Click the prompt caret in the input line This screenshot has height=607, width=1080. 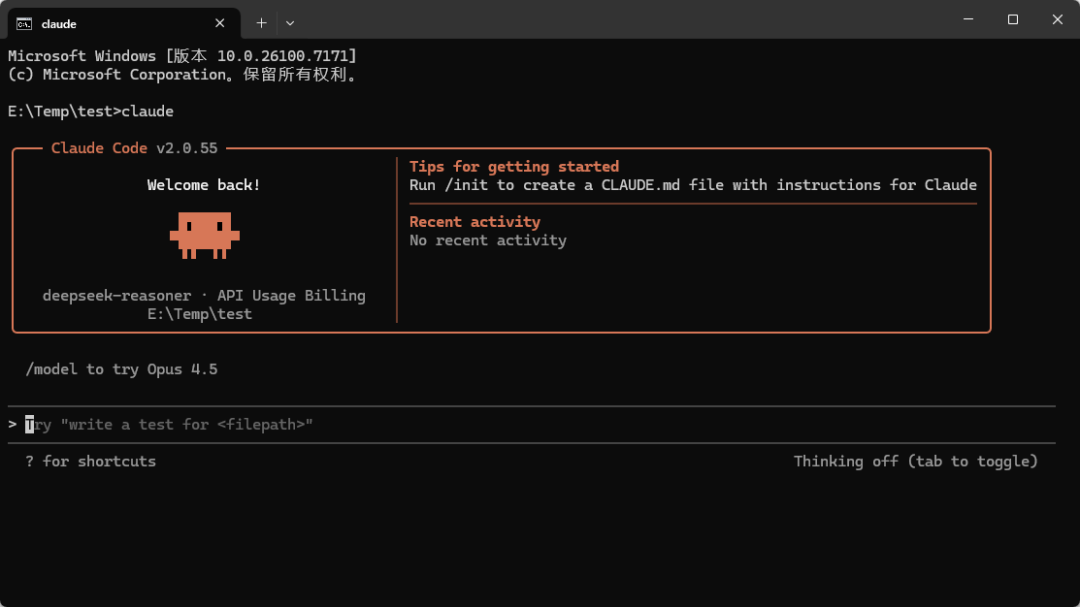coord(14,424)
